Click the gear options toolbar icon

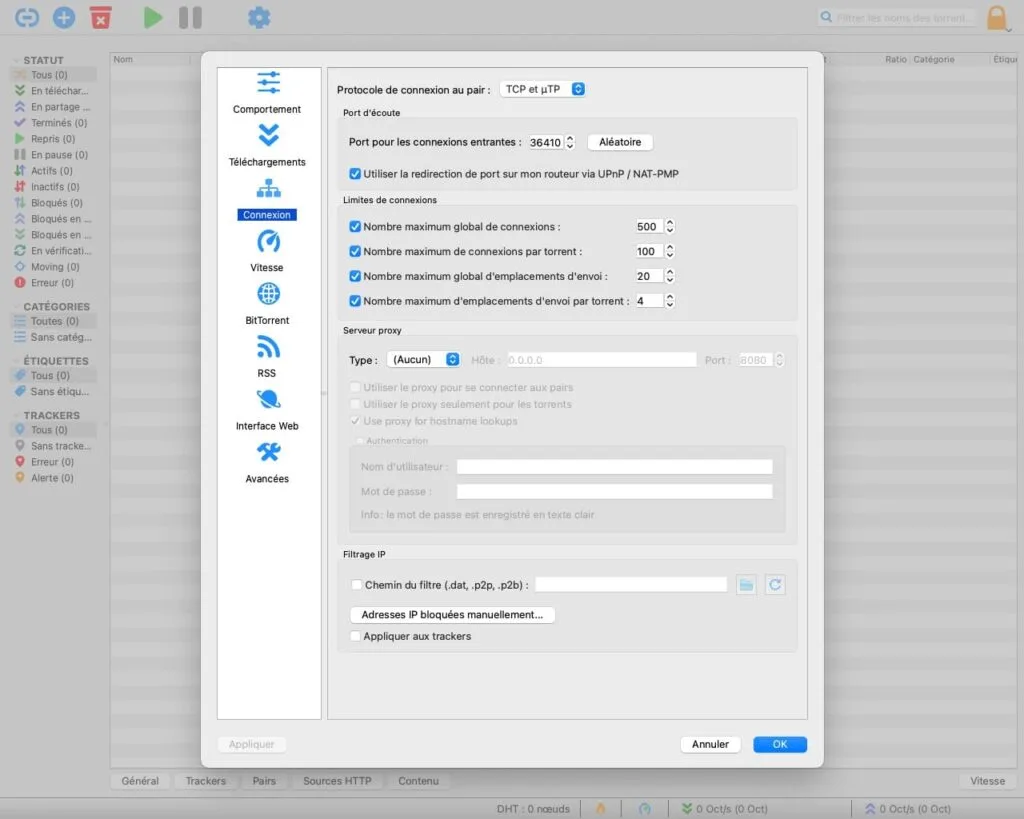259,18
